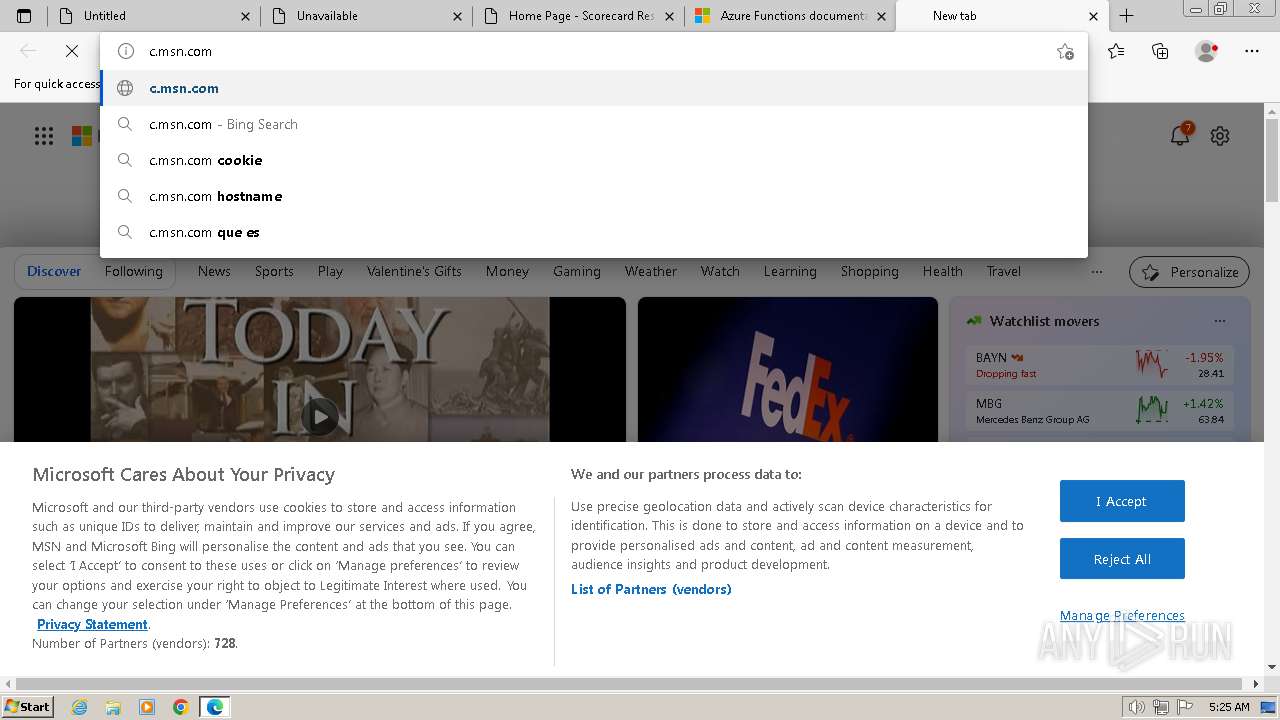Click the Reject All button

click(x=1122, y=559)
